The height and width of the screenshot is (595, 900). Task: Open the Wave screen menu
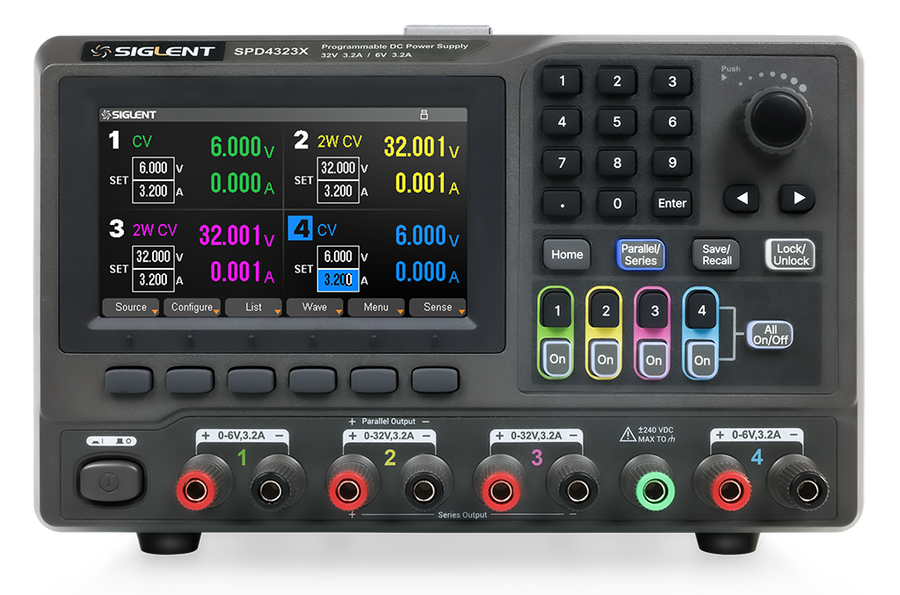[315, 307]
